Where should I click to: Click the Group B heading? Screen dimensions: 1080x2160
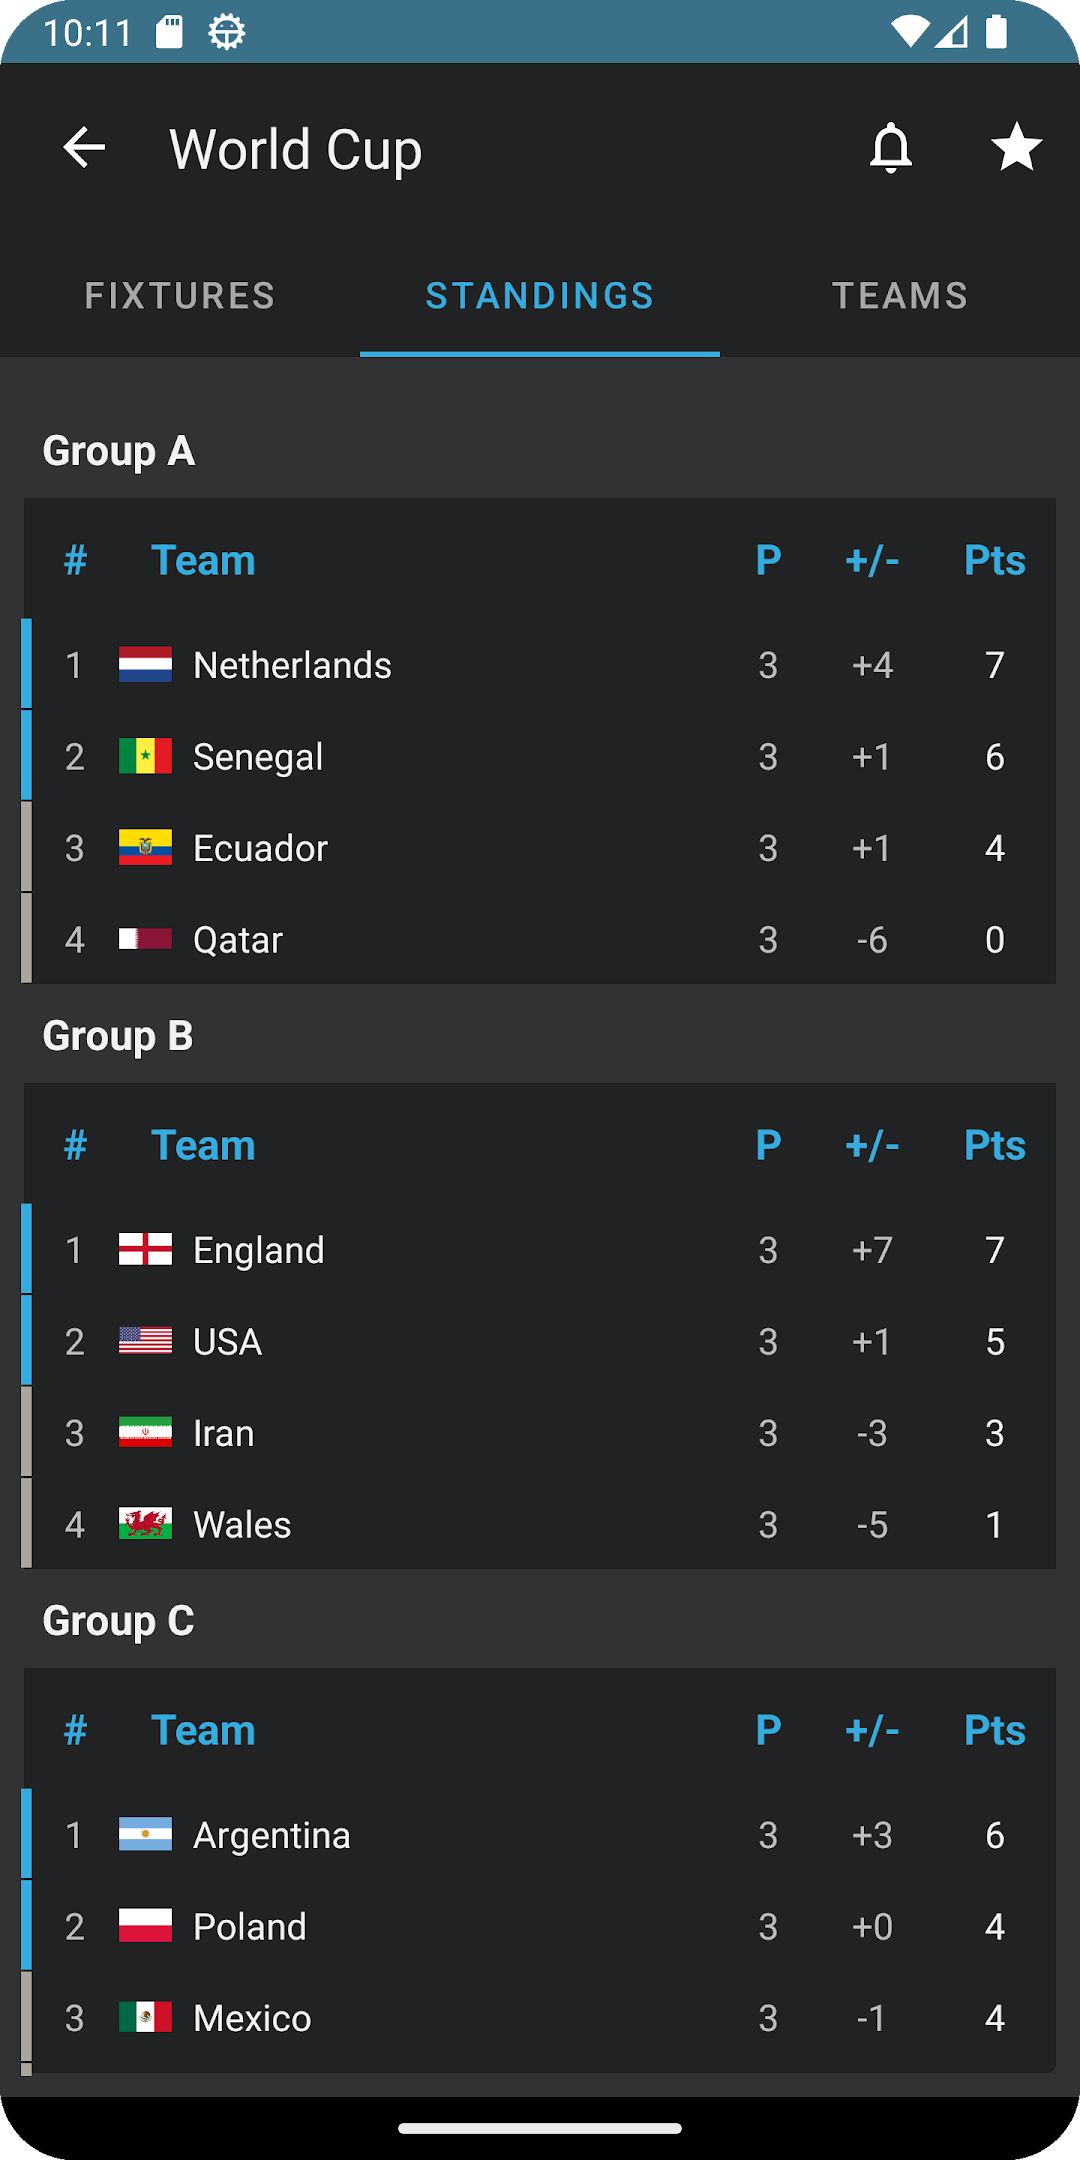[x=118, y=1036]
